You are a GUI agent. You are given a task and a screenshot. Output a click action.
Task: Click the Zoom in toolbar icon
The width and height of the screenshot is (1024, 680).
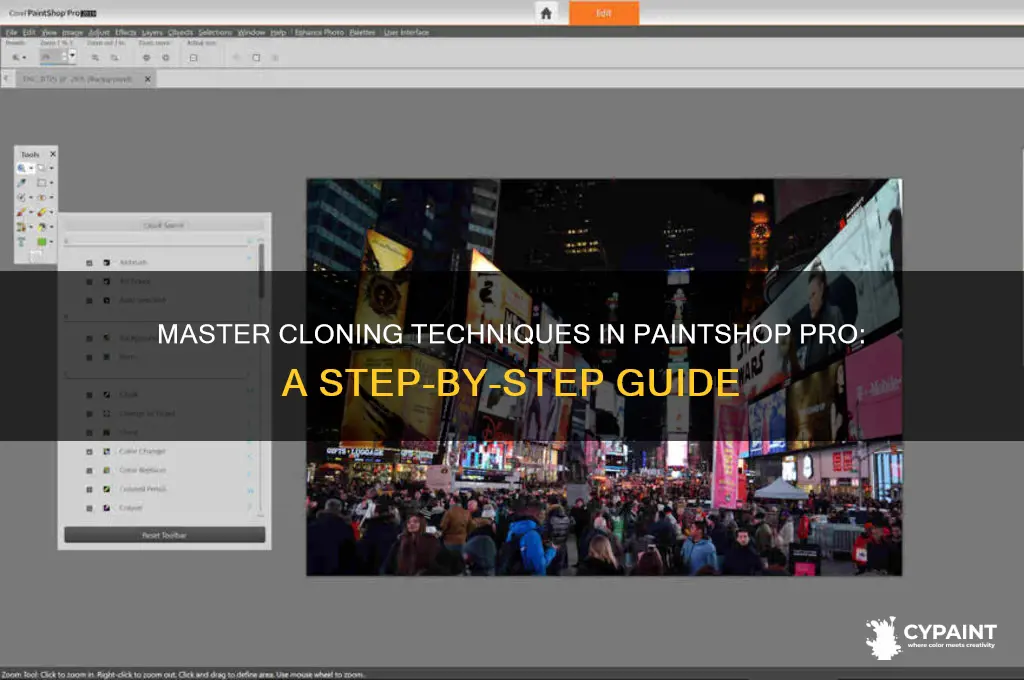point(115,57)
